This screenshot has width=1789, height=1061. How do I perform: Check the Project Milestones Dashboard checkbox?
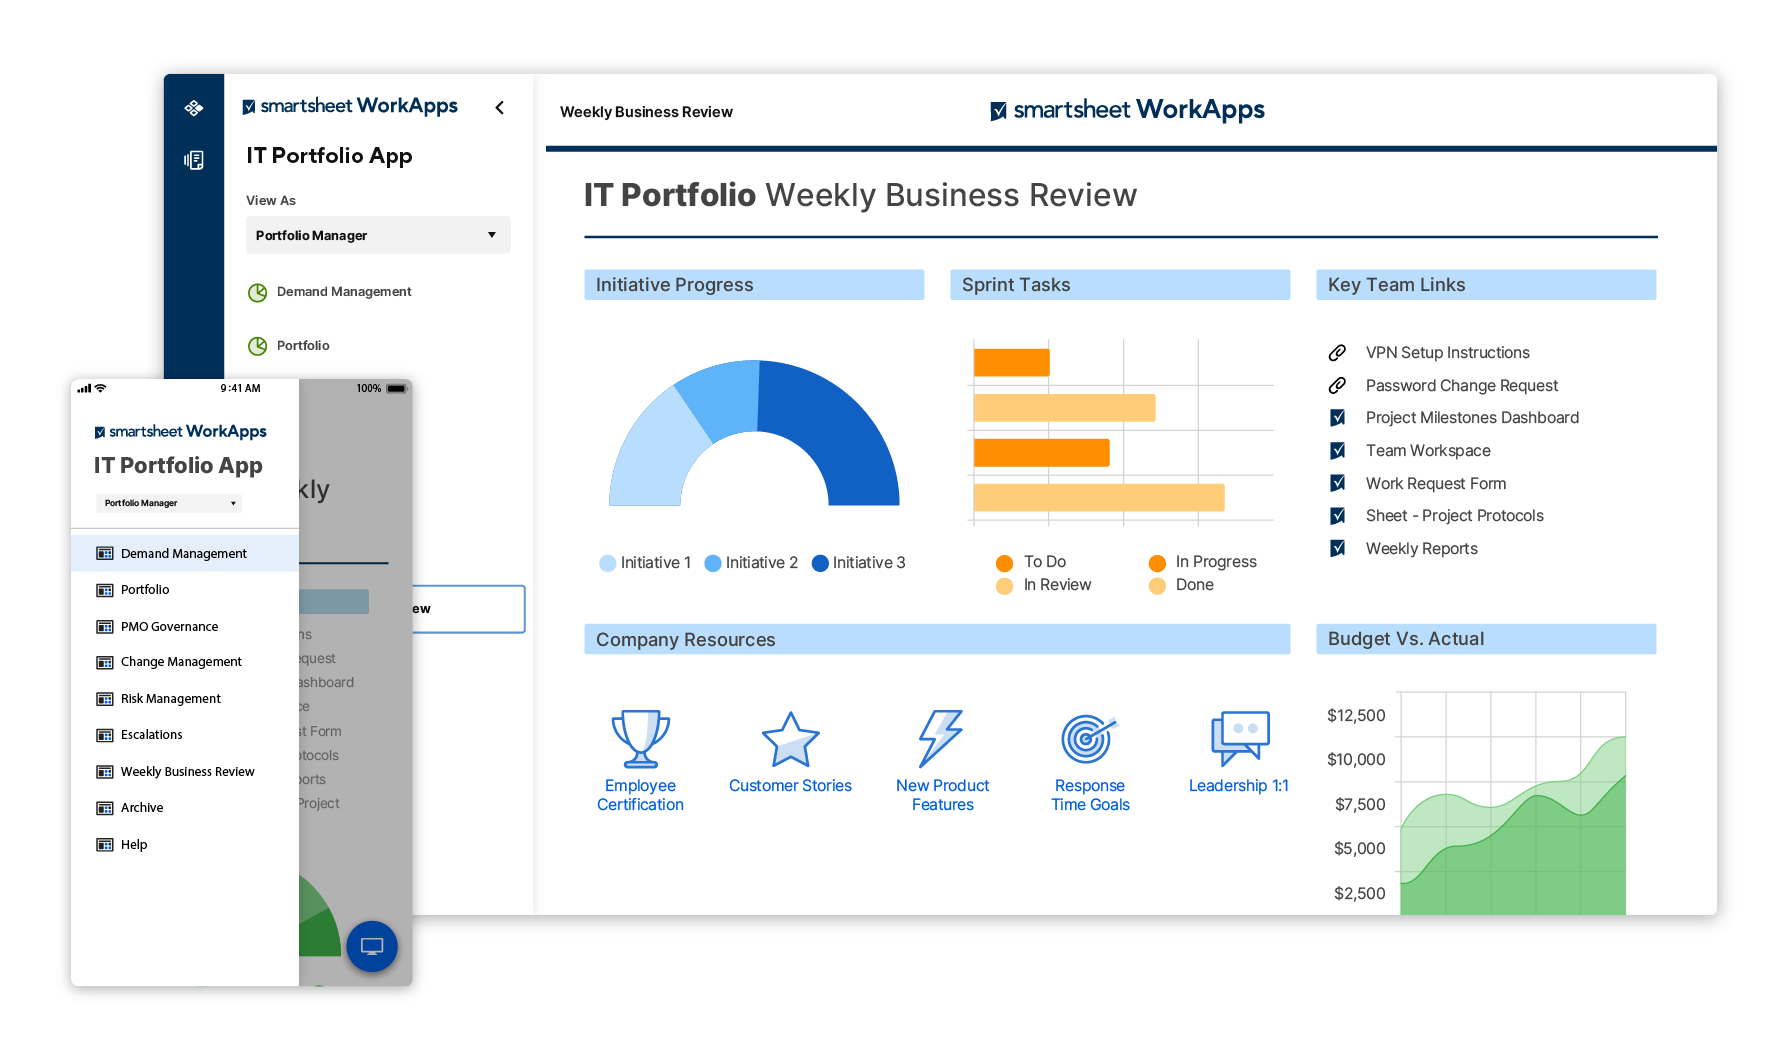pos(1338,417)
